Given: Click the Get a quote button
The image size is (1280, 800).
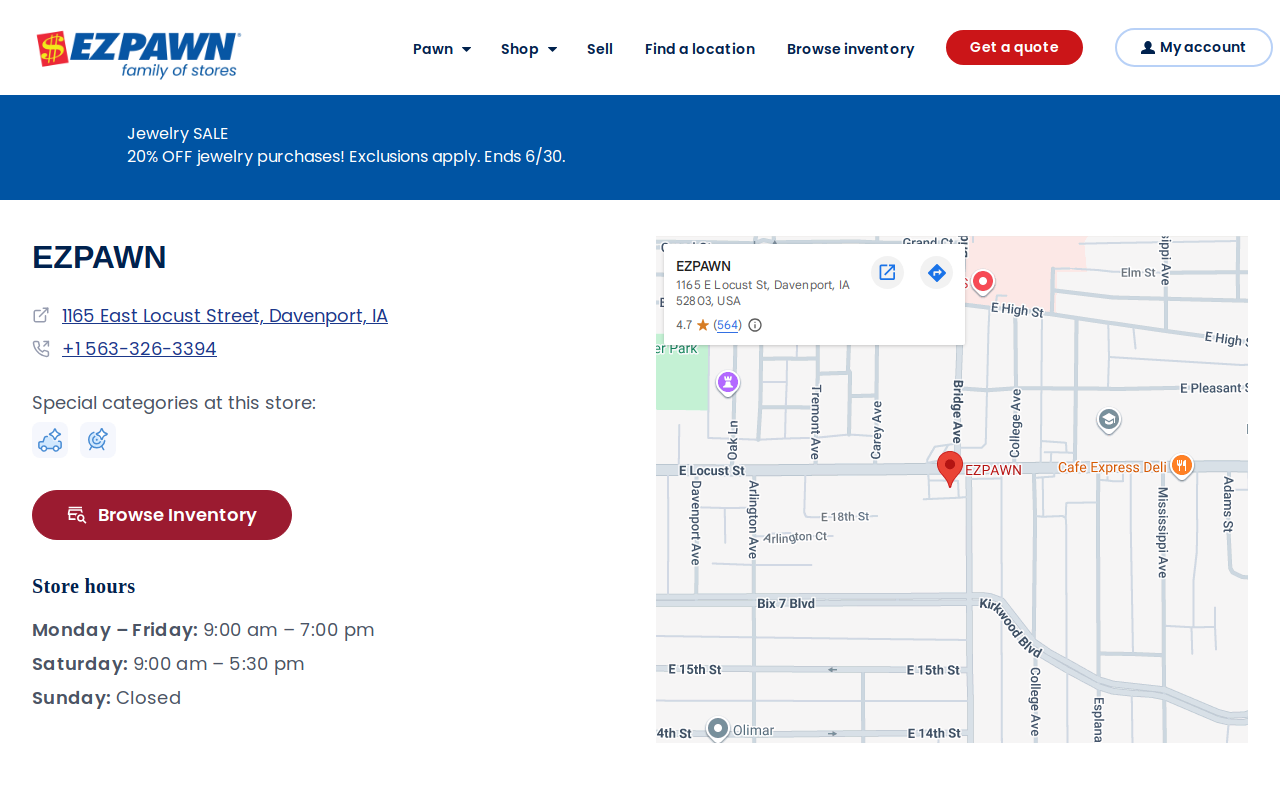Looking at the screenshot, I should 1014,47.
